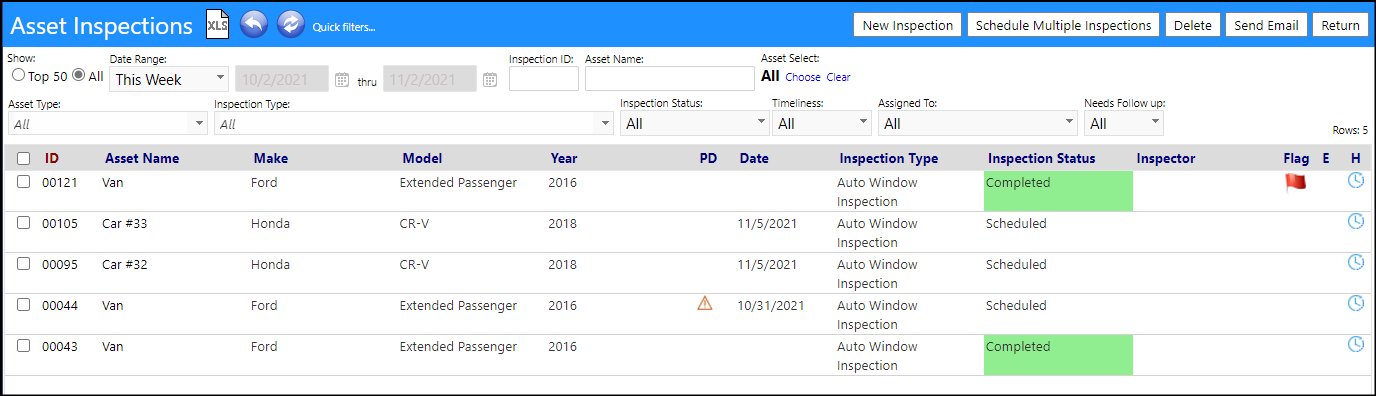The height and width of the screenshot is (396, 1376).
Task: Select the Top 50 radio button
Action: (x=17, y=75)
